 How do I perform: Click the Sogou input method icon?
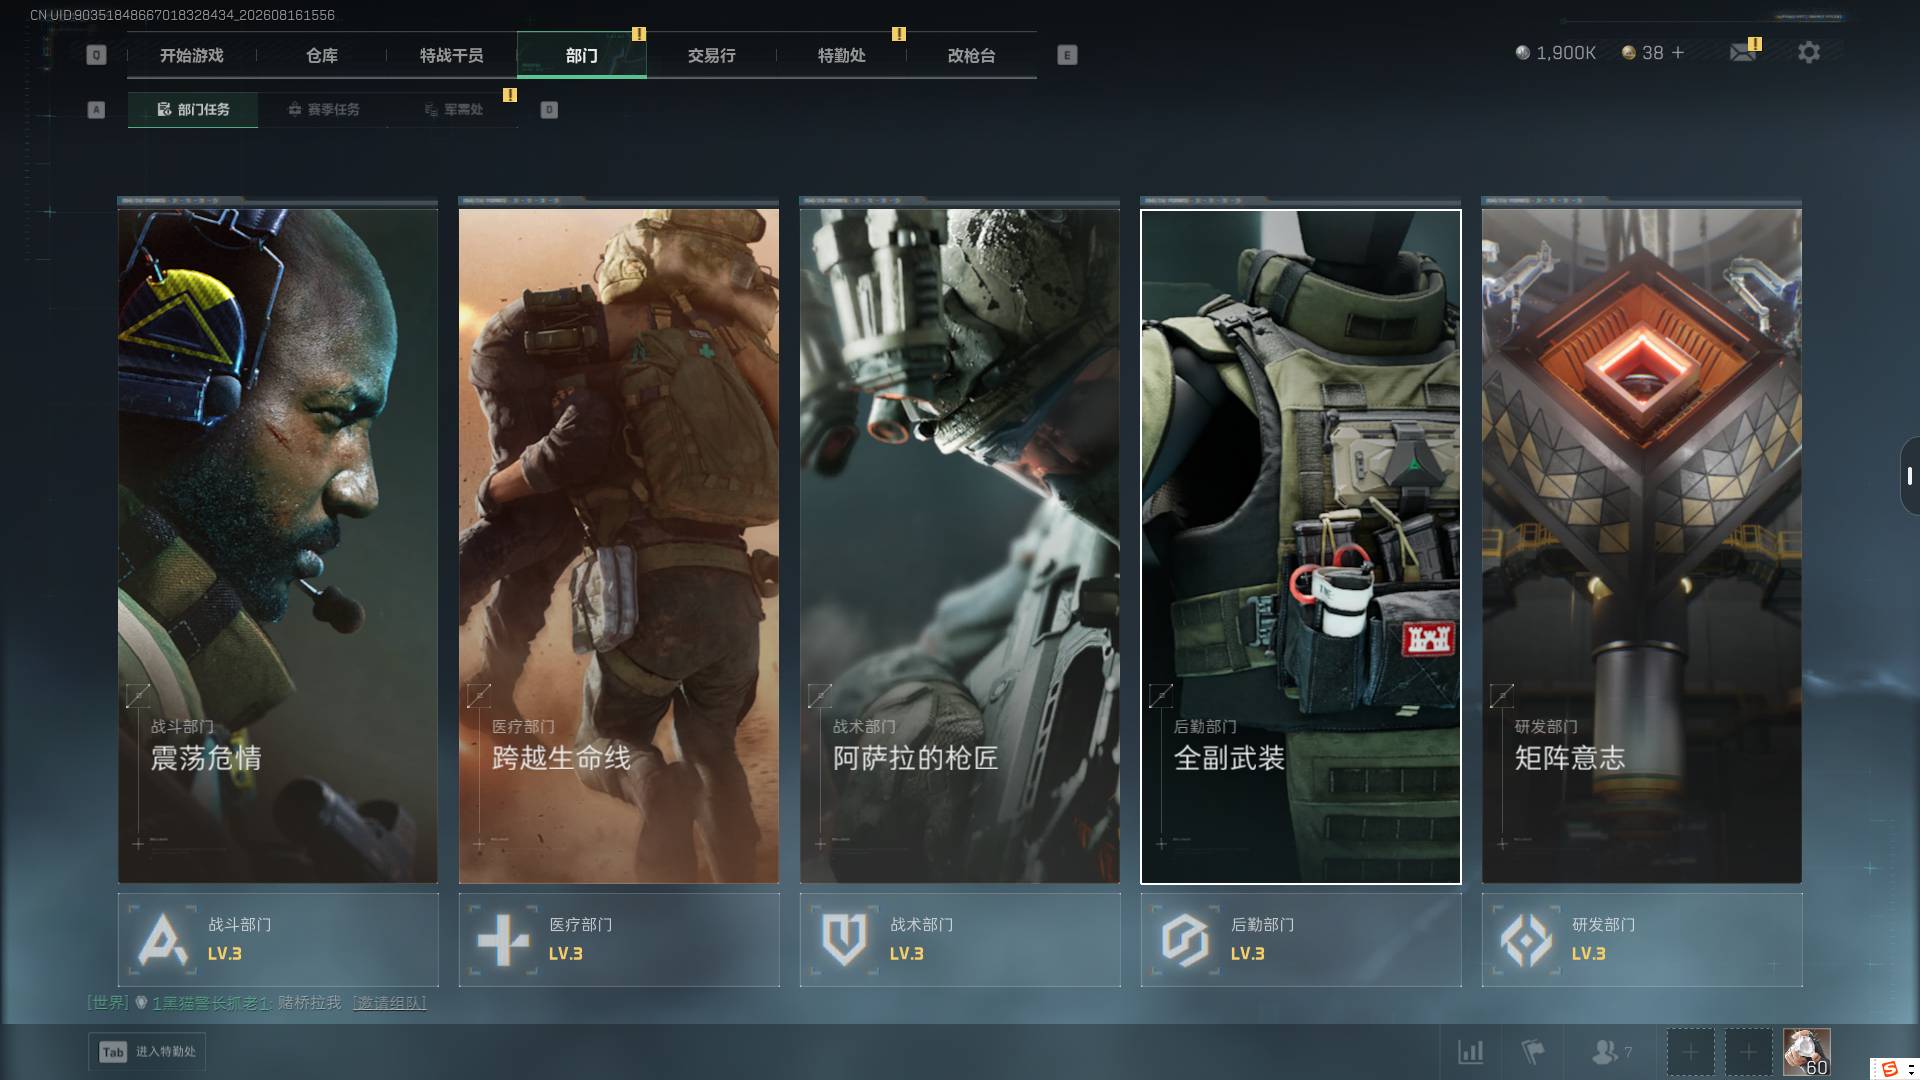tap(1889, 1069)
